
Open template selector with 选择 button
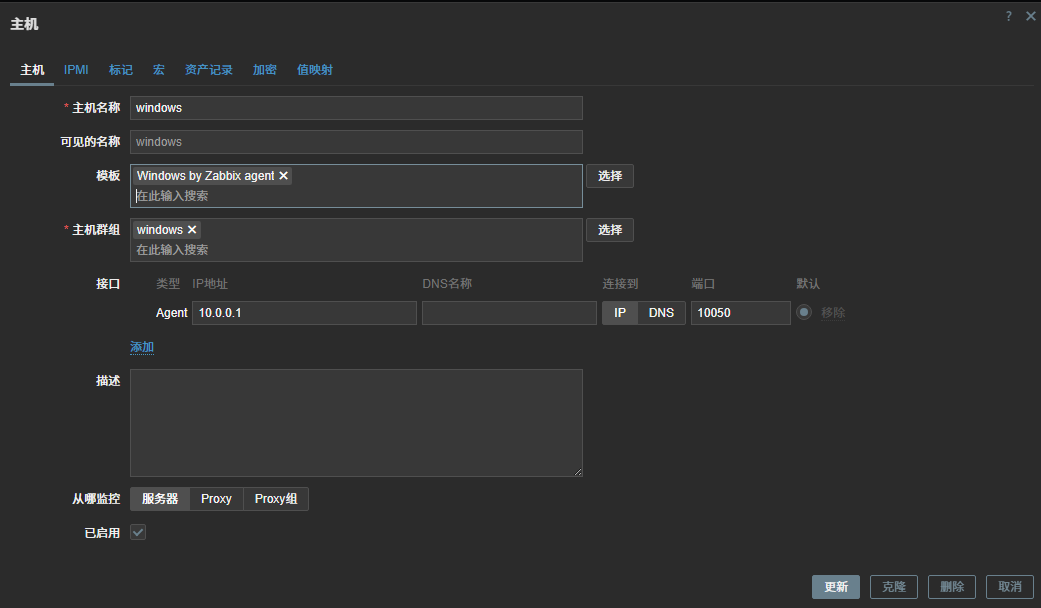(610, 176)
